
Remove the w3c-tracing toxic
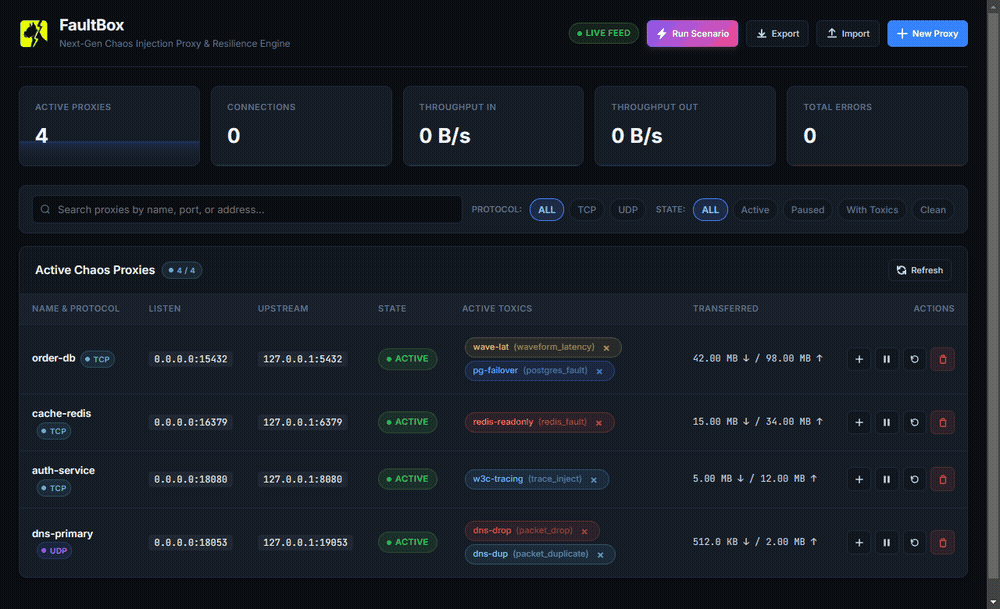point(594,480)
